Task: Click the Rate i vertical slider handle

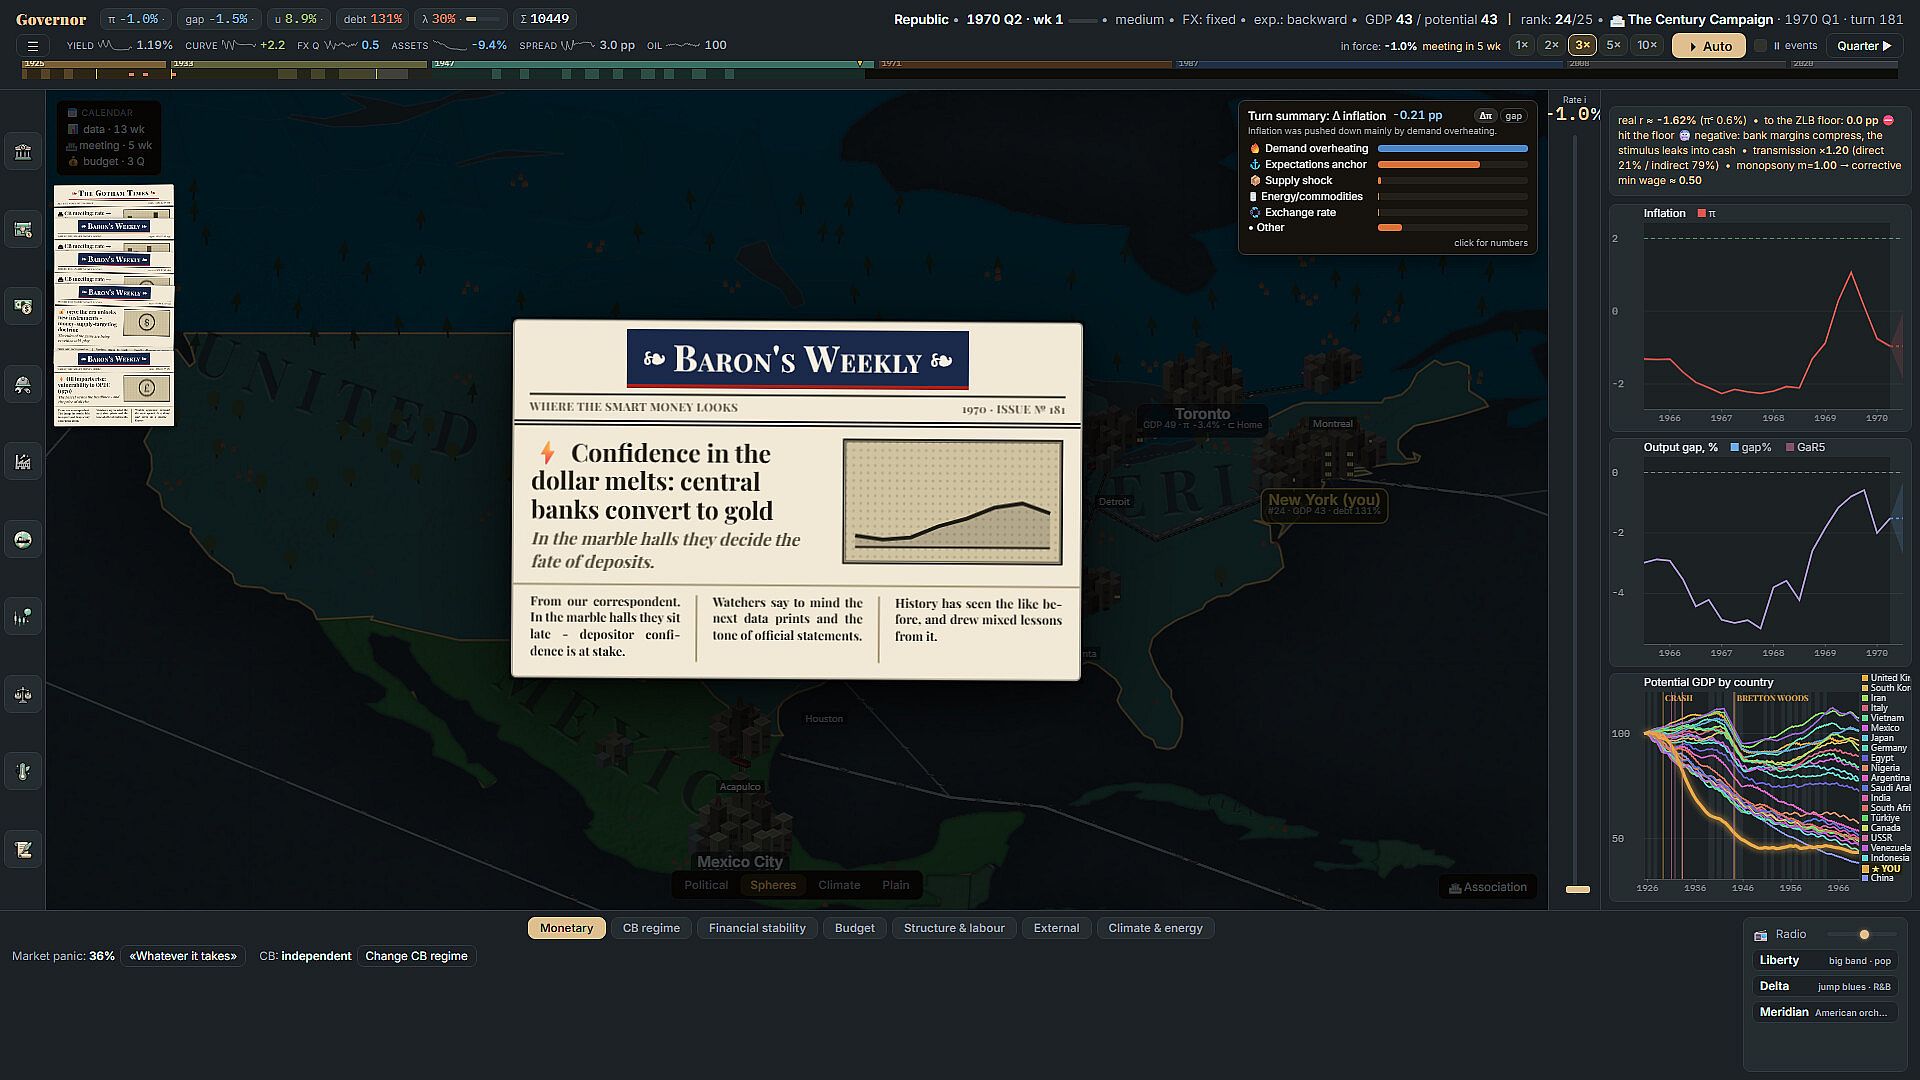Action: tap(1577, 889)
